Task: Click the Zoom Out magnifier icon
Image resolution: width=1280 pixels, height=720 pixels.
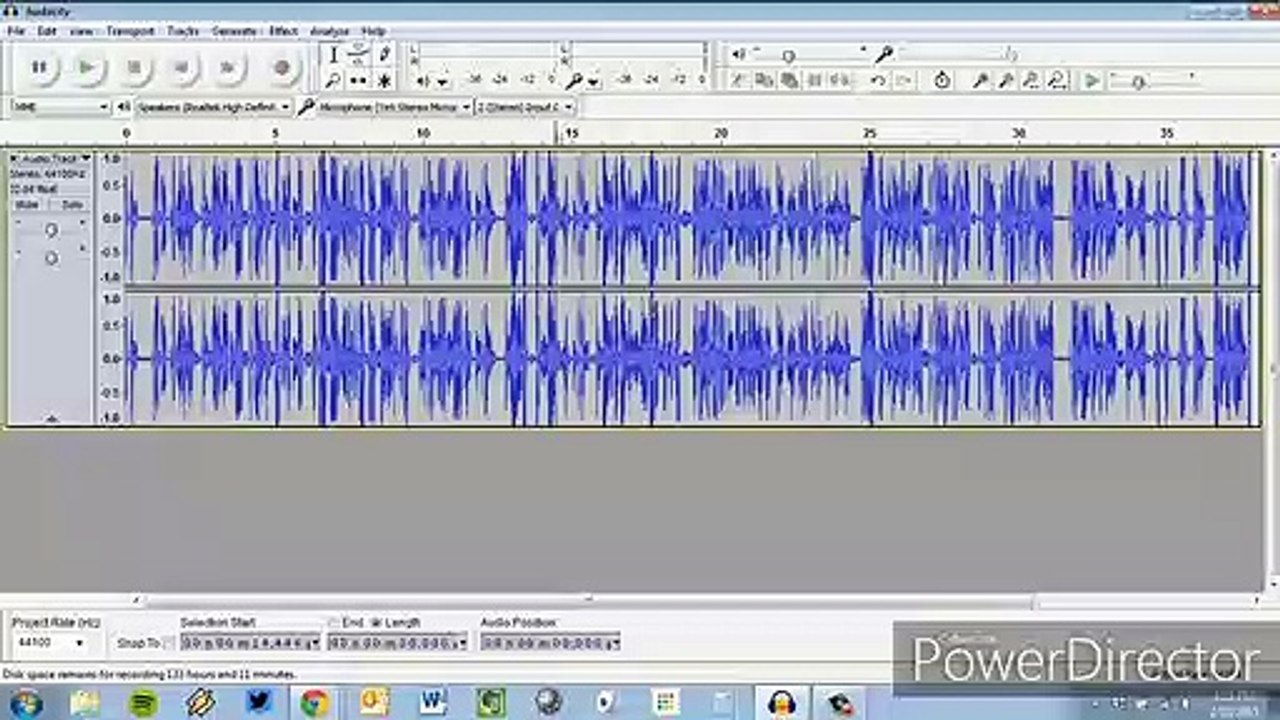Action: (1006, 80)
